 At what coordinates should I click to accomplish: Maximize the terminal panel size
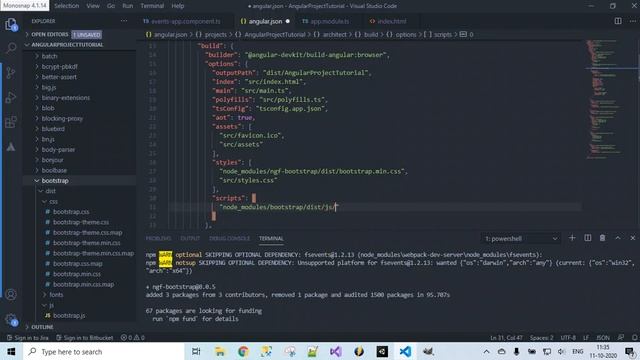click(618, 238)
